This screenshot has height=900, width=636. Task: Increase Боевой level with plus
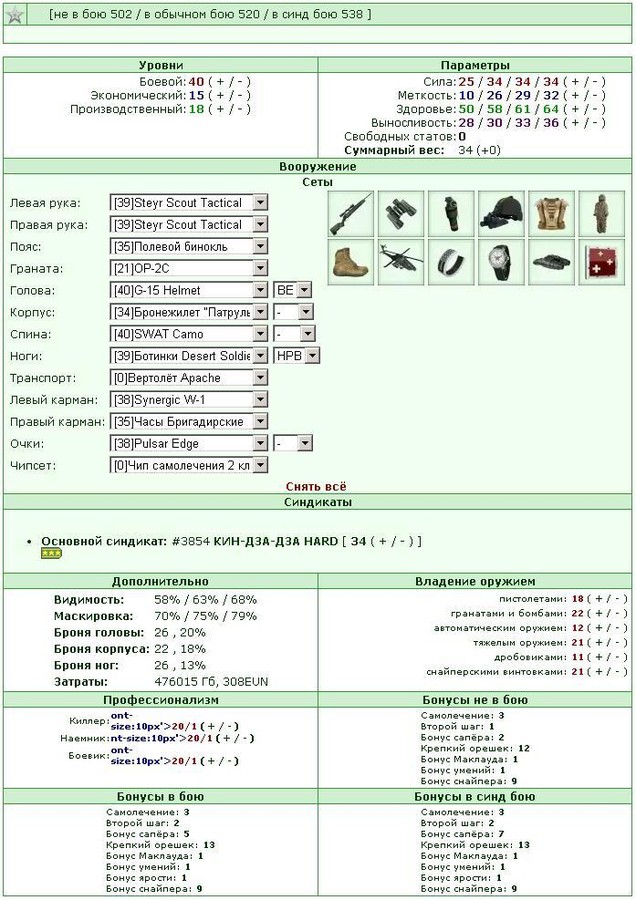[x=220, y=82]
